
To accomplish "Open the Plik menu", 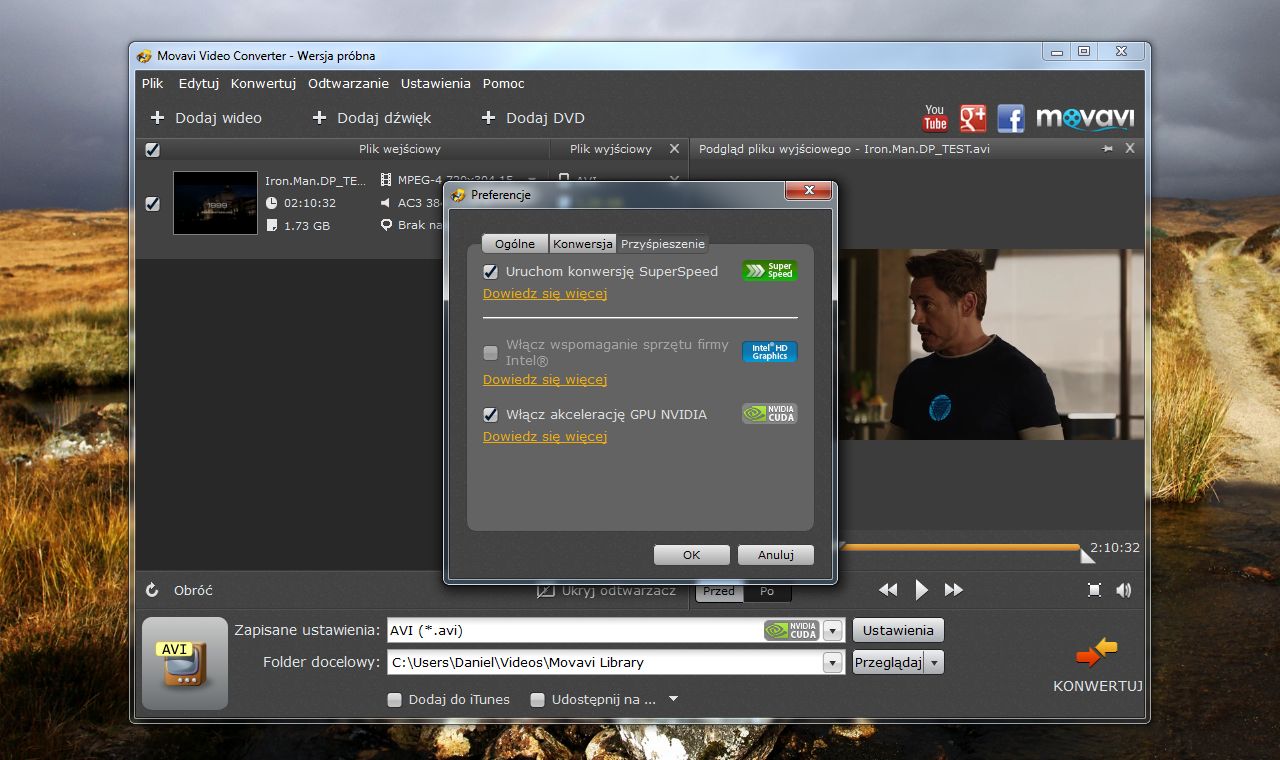I will (x=152, y=84).
